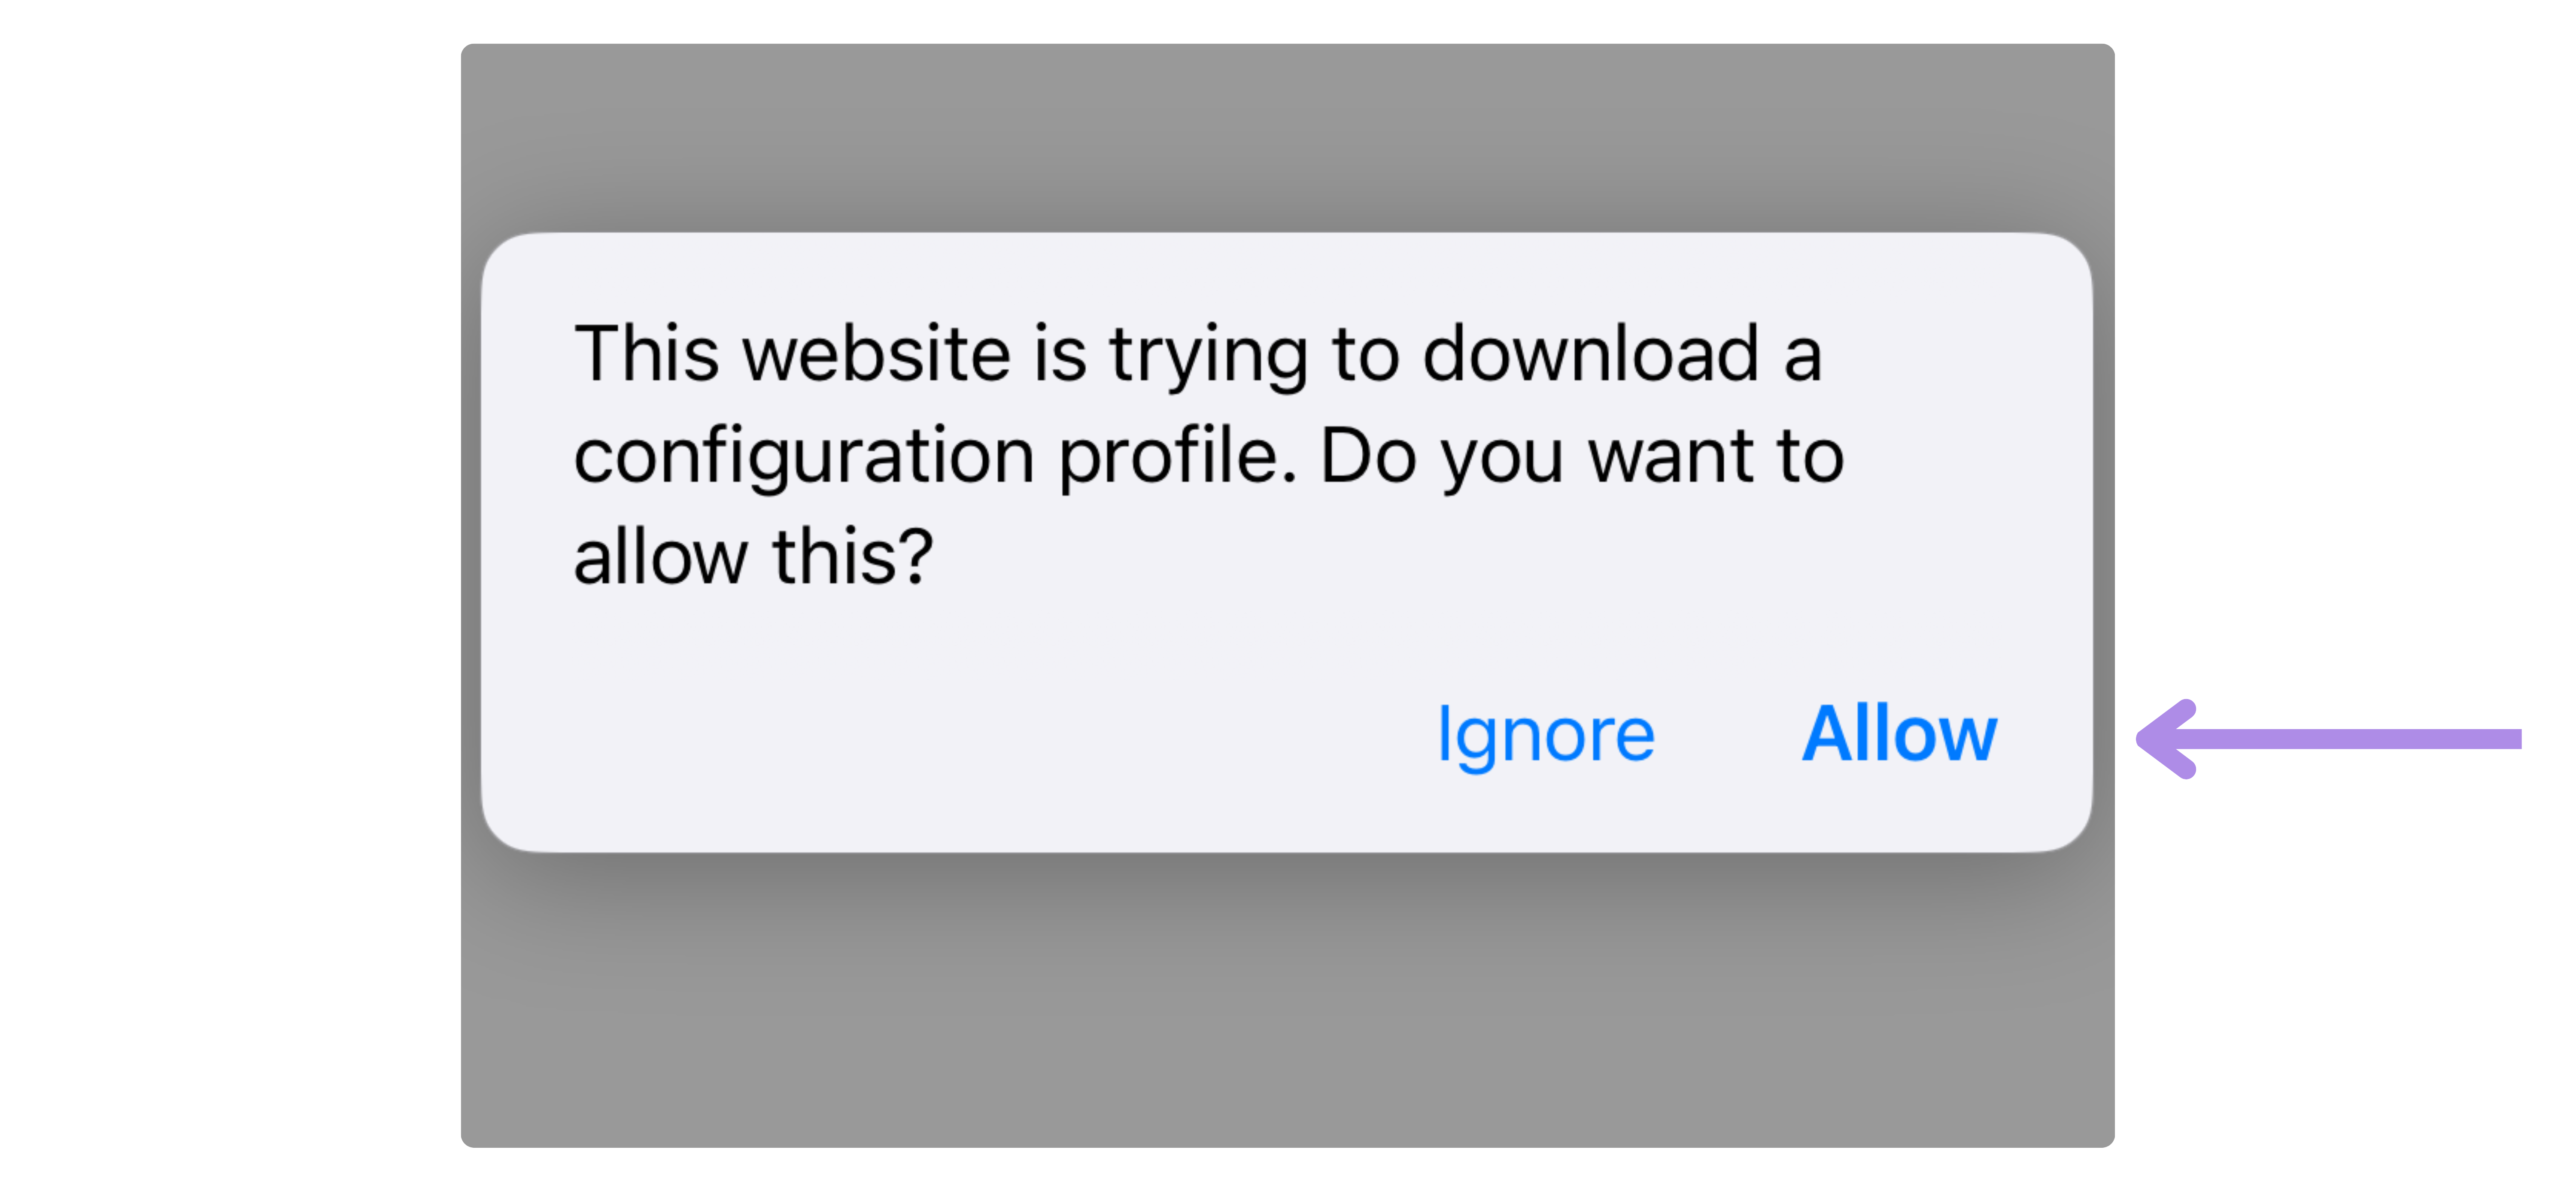This screenshot has height=1183, width=2576.
Task: Choose Ignore to reject the profile download
Action: tap(1546, 736)
